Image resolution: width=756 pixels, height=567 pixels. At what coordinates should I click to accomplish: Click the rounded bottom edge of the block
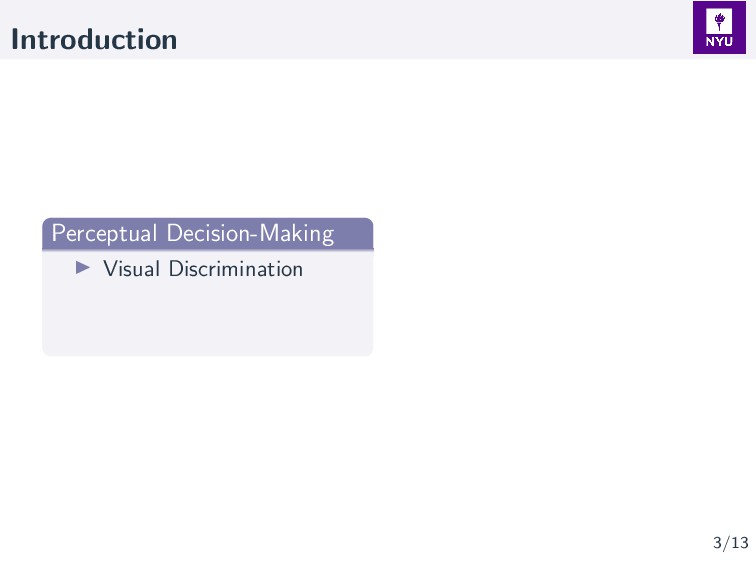(x=207, y=352)
